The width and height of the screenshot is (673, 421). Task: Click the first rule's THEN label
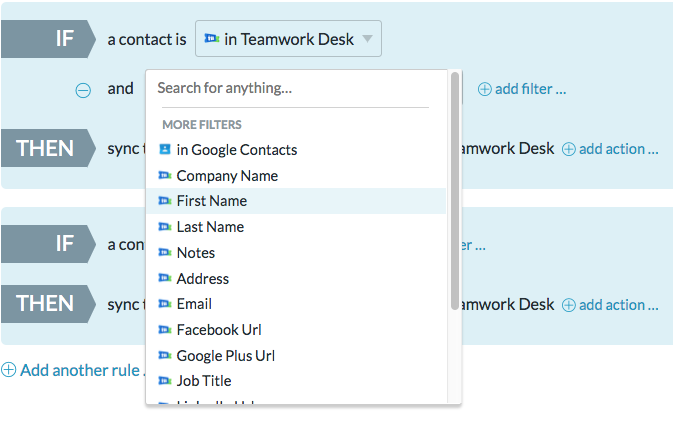(x=48, y=148)
